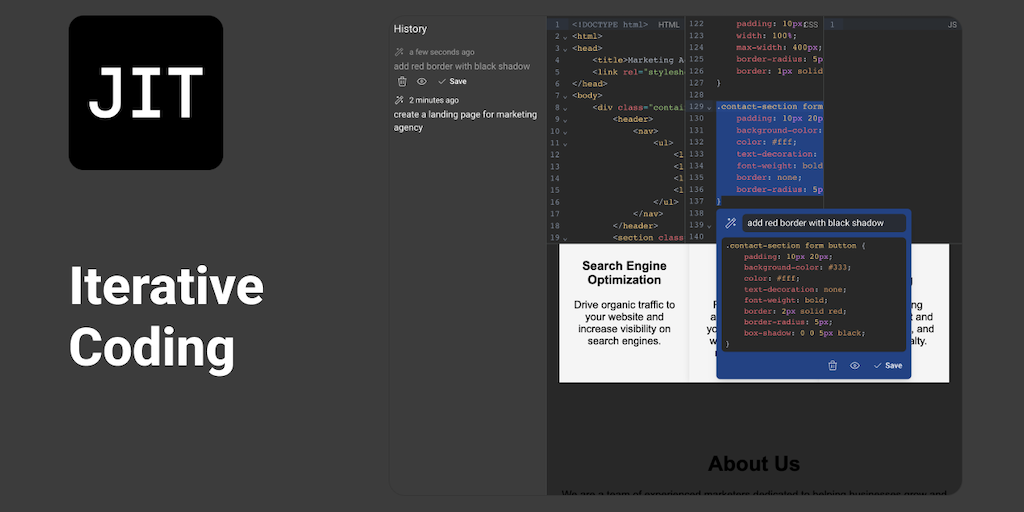Viewport: 1024px width, 512px height.
Task: Click the checkmark Save in the History panel
Action: pos(452,82)
